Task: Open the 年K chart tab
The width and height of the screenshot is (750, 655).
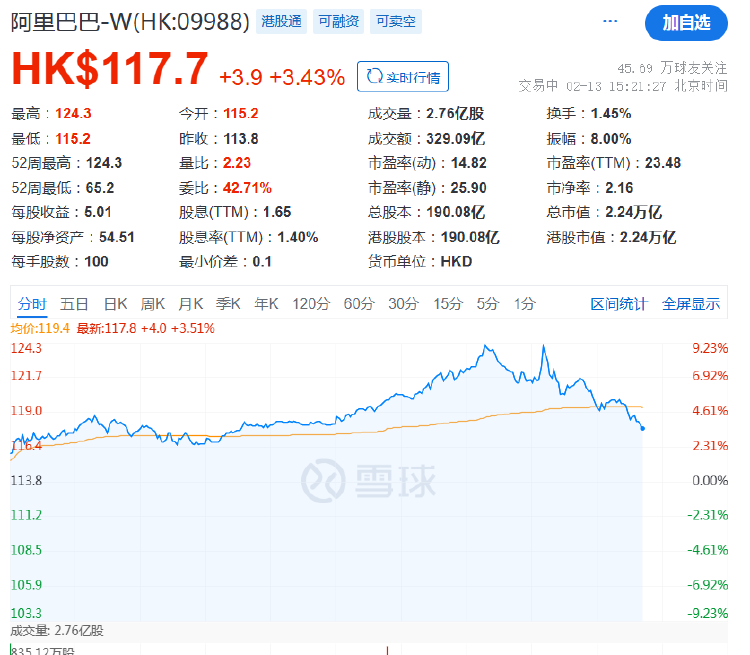Action: click(x=266, y=304)
